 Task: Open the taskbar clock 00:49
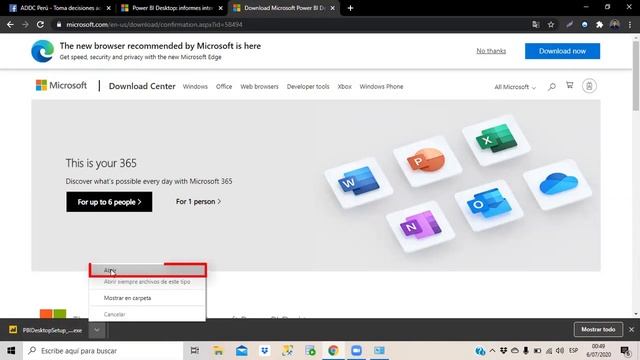(598, 351)
